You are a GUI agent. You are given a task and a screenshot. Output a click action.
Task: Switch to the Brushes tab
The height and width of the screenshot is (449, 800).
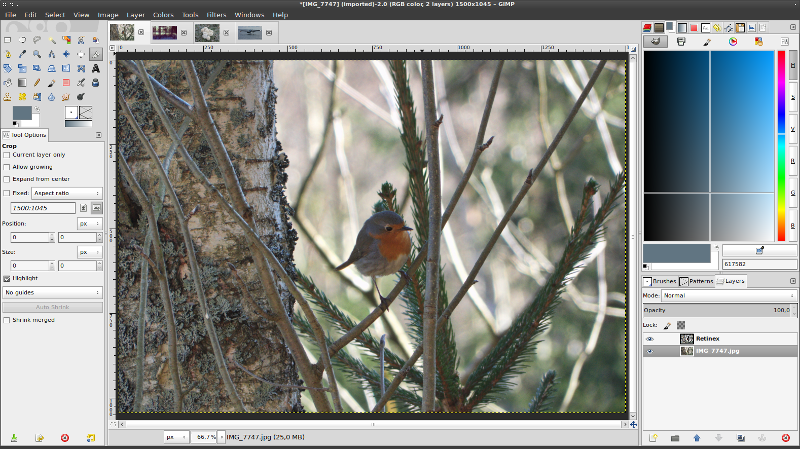660,281
